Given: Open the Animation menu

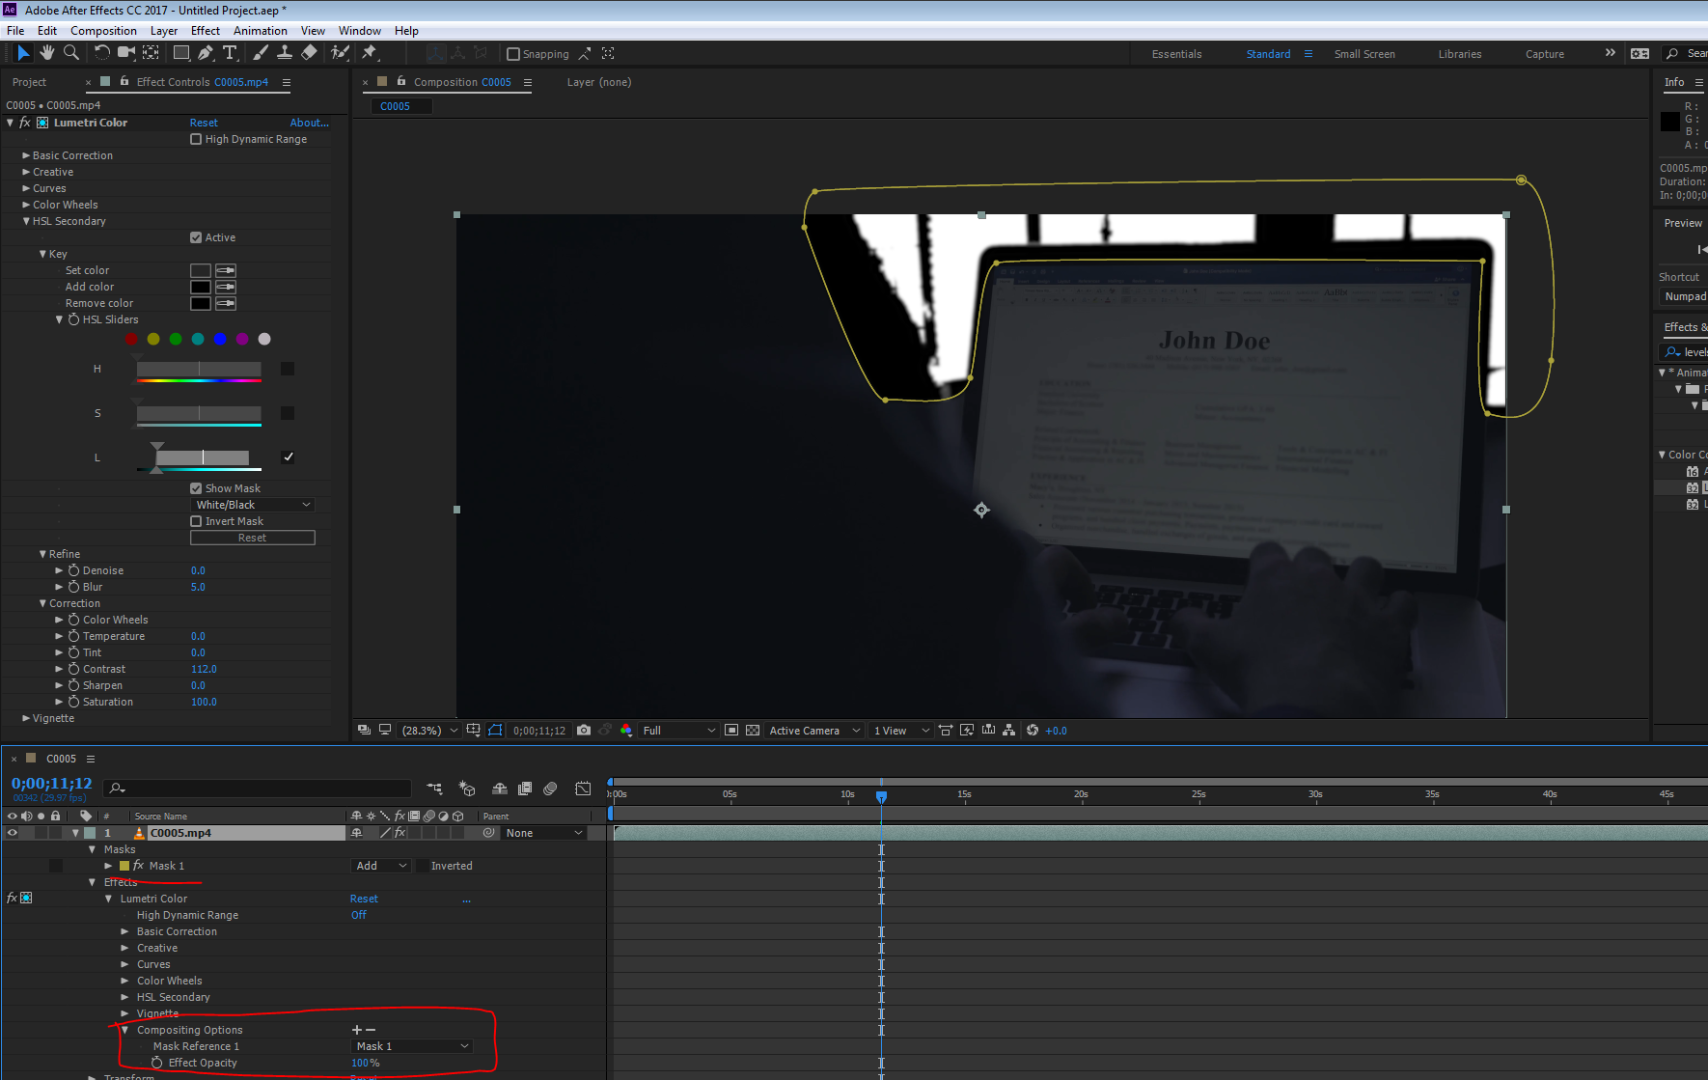Looking at the screenshot, I should pyautogui.click(x=260, y=31).
